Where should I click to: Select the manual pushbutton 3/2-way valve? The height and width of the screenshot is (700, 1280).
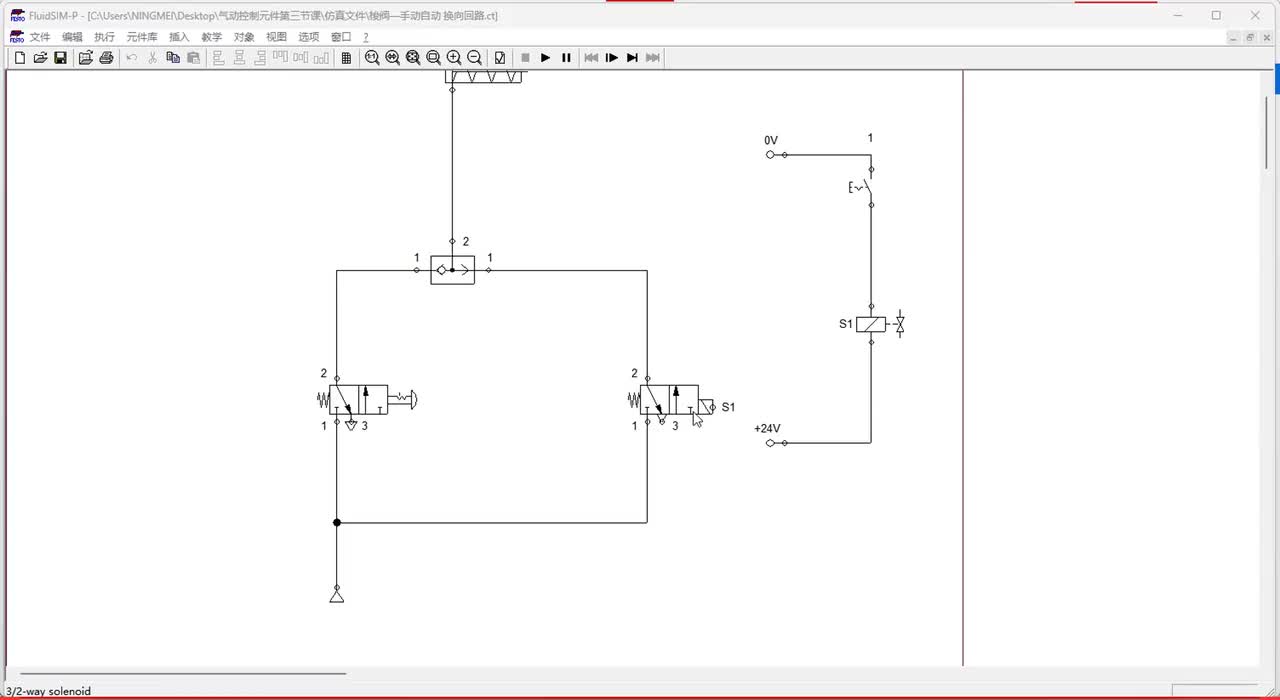pyautogui.click(x=367, y=400)
